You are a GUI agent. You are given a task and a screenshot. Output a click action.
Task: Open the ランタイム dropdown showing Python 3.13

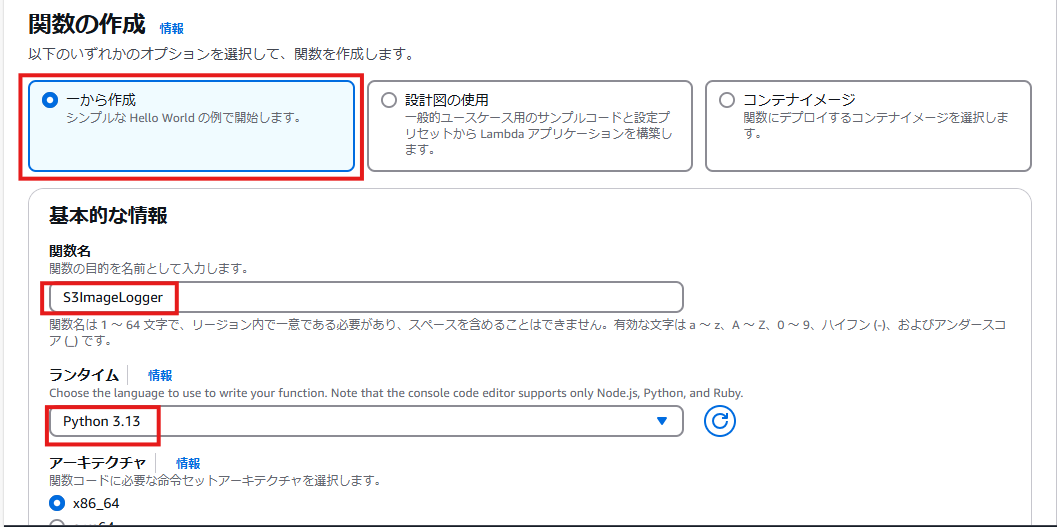pyautogui.click(x=366, y=421)
